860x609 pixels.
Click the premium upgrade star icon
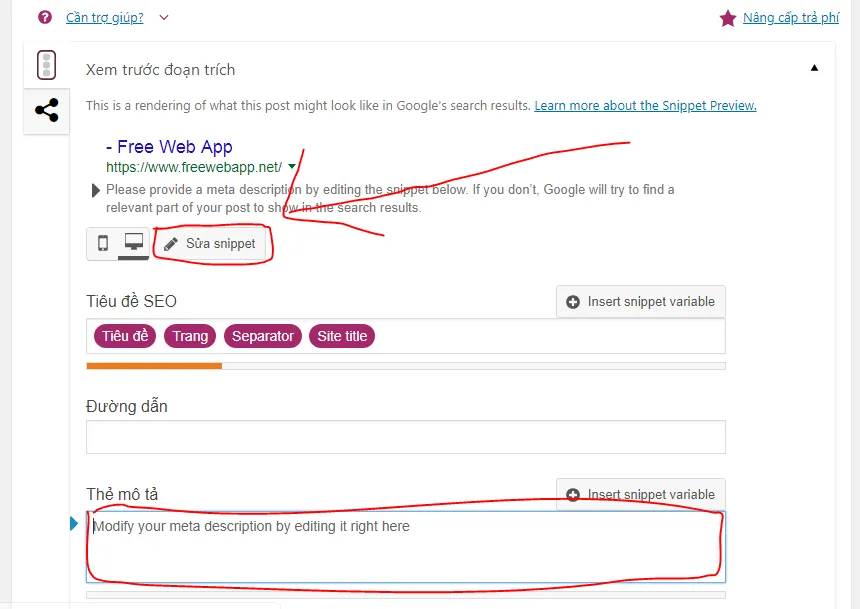727,18
